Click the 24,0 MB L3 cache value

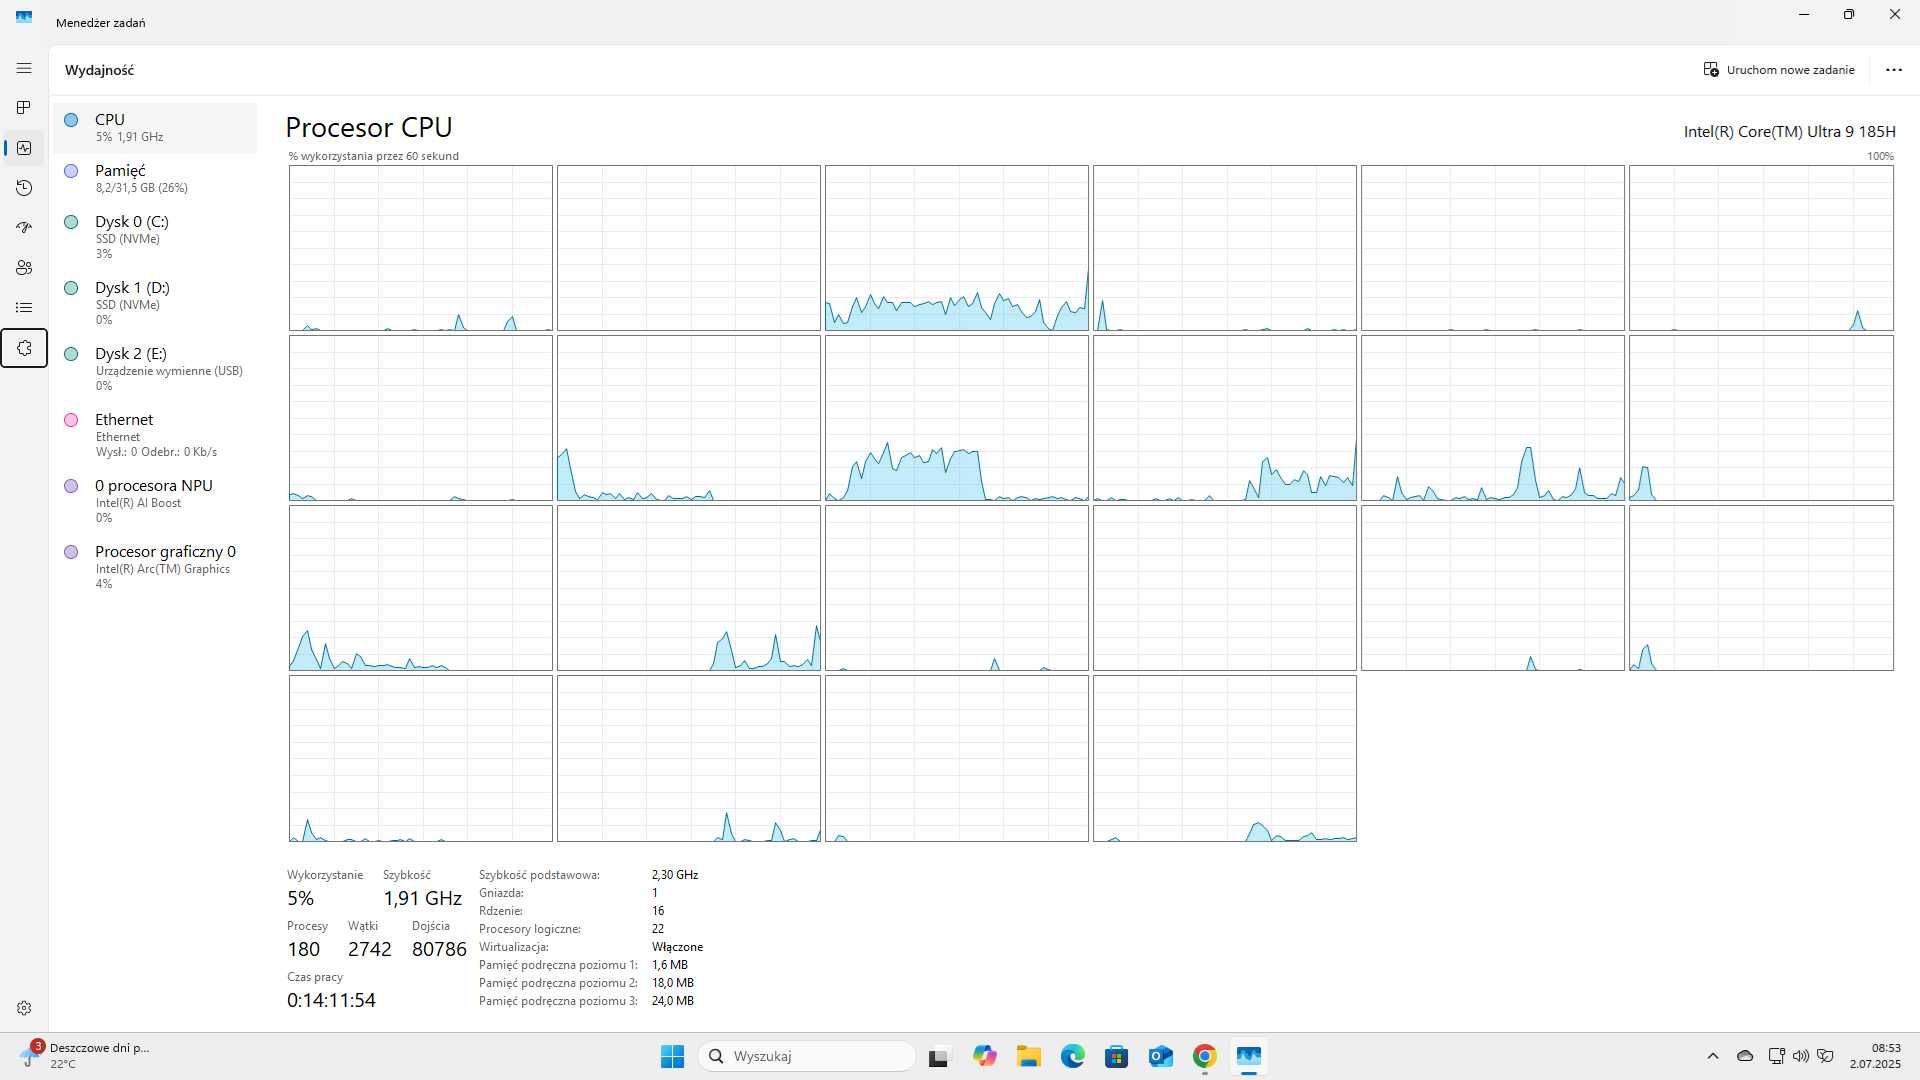click(x=672, y=1001)
